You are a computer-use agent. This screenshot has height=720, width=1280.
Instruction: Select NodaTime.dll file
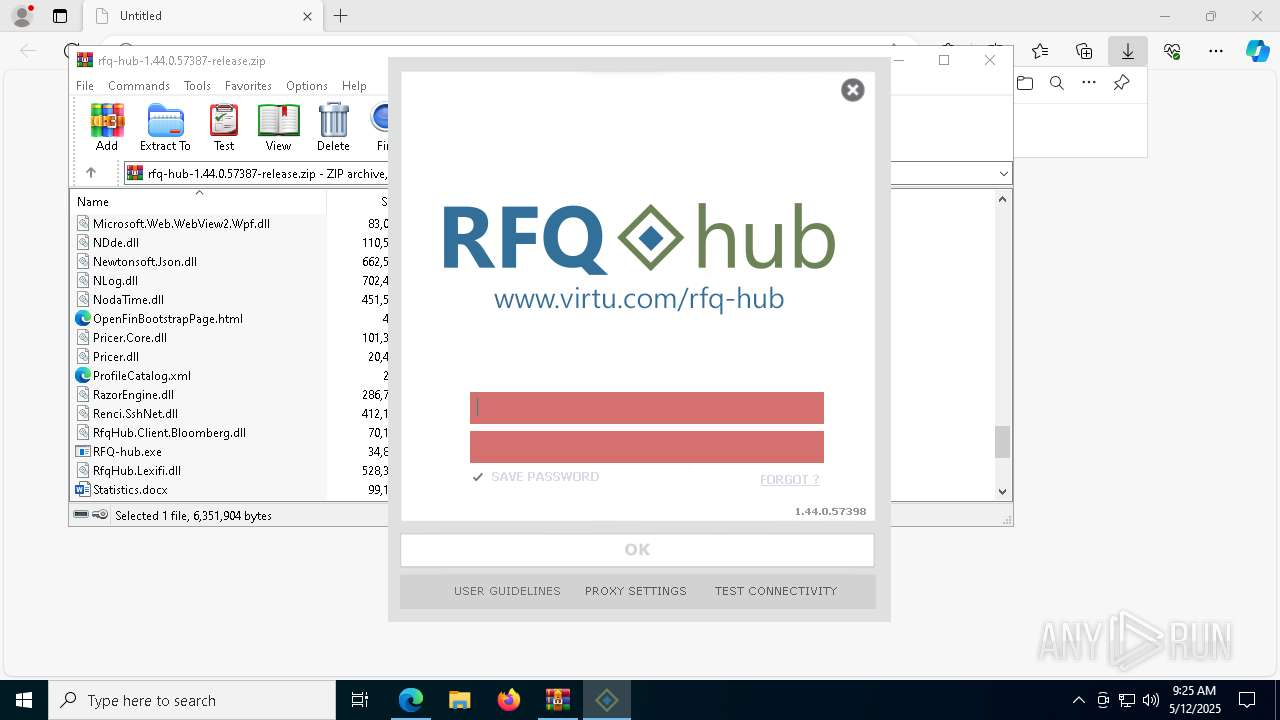point(128,300)
